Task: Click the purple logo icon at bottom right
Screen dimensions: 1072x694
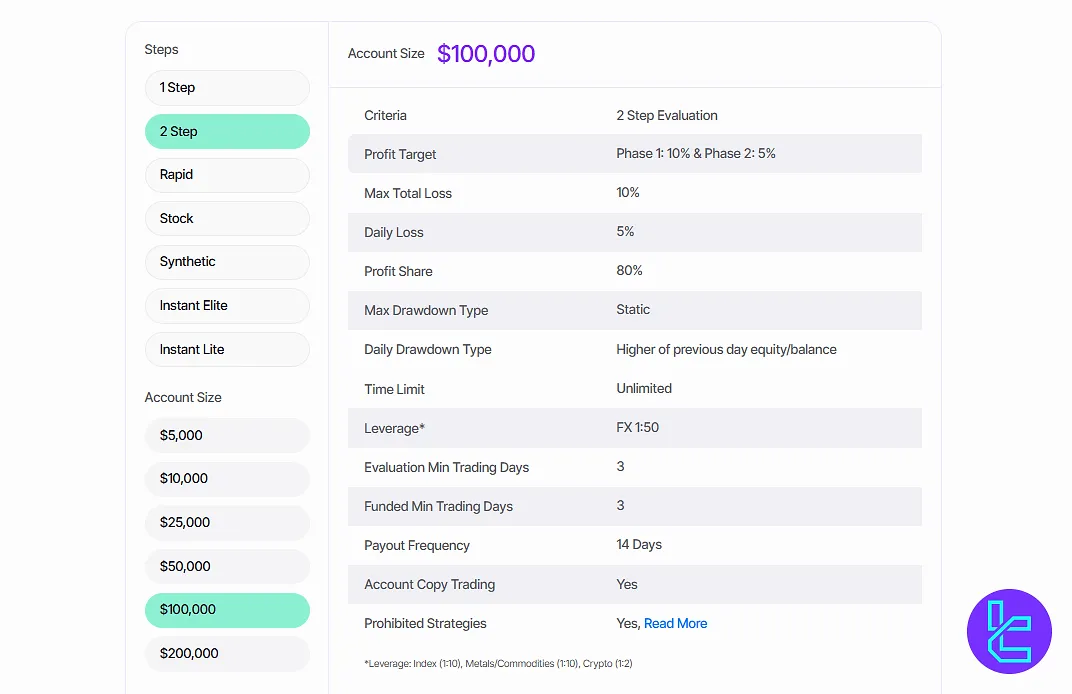Action: tap(1009, 631)
